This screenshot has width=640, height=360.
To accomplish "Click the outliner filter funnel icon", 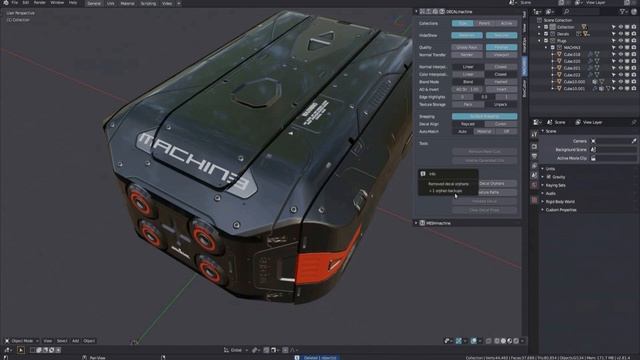I will pyautogui.click(x=622, y=12).
